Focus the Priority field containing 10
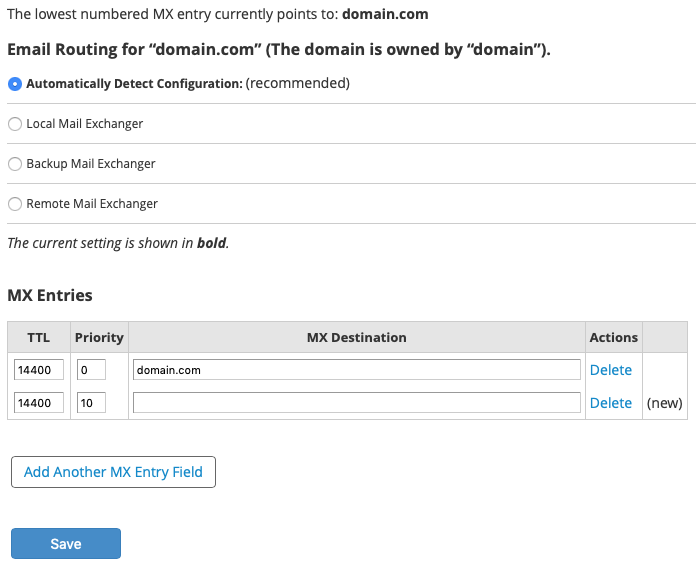Image resolution: width=696 pixels, height=577 pixels. click(x=91, y=403)
